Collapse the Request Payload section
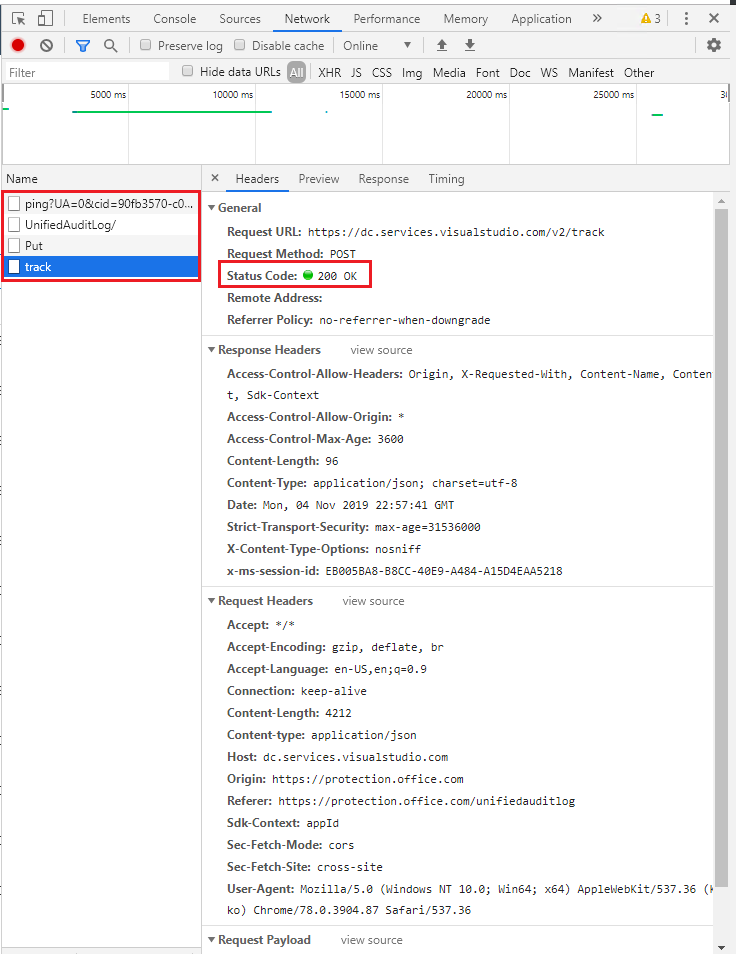This screenshot has height=954, width=736. [x=212, y=939]
